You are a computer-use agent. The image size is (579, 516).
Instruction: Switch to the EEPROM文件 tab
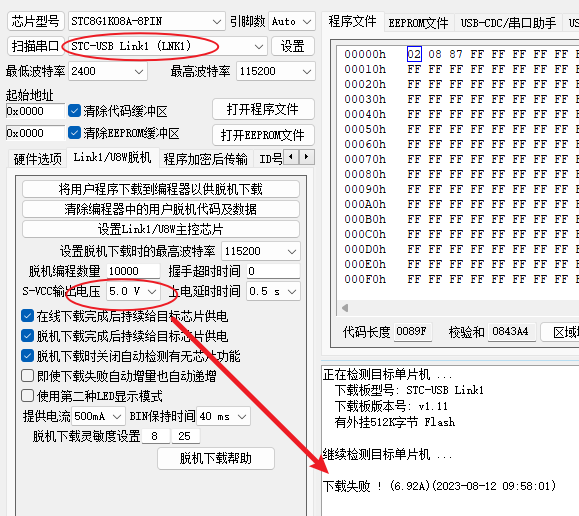(x=418, y=23)
